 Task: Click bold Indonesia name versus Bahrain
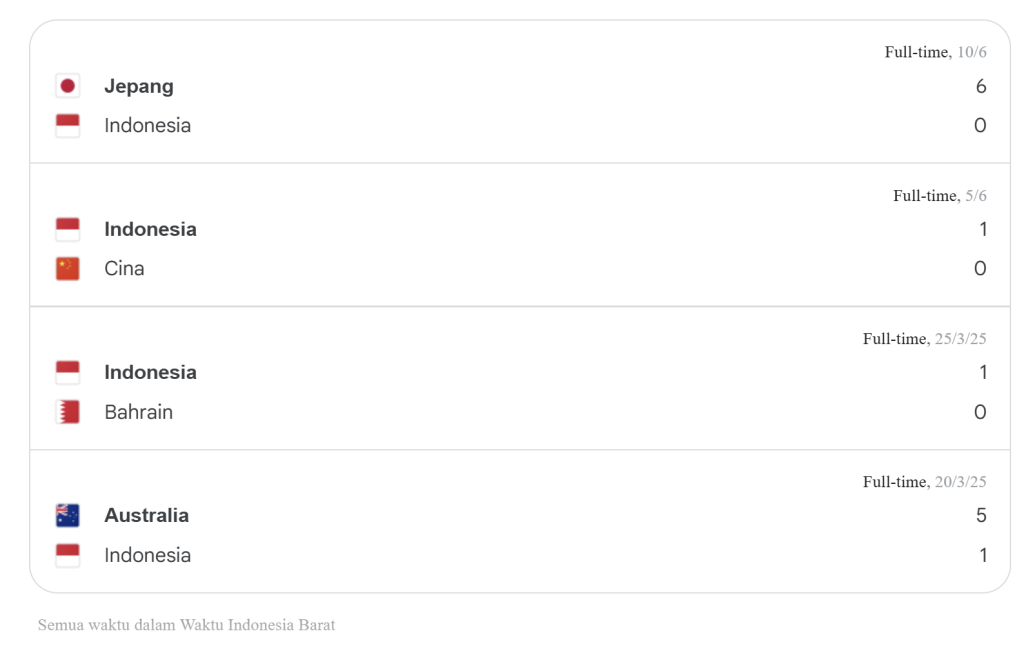(x=150, y=372)
